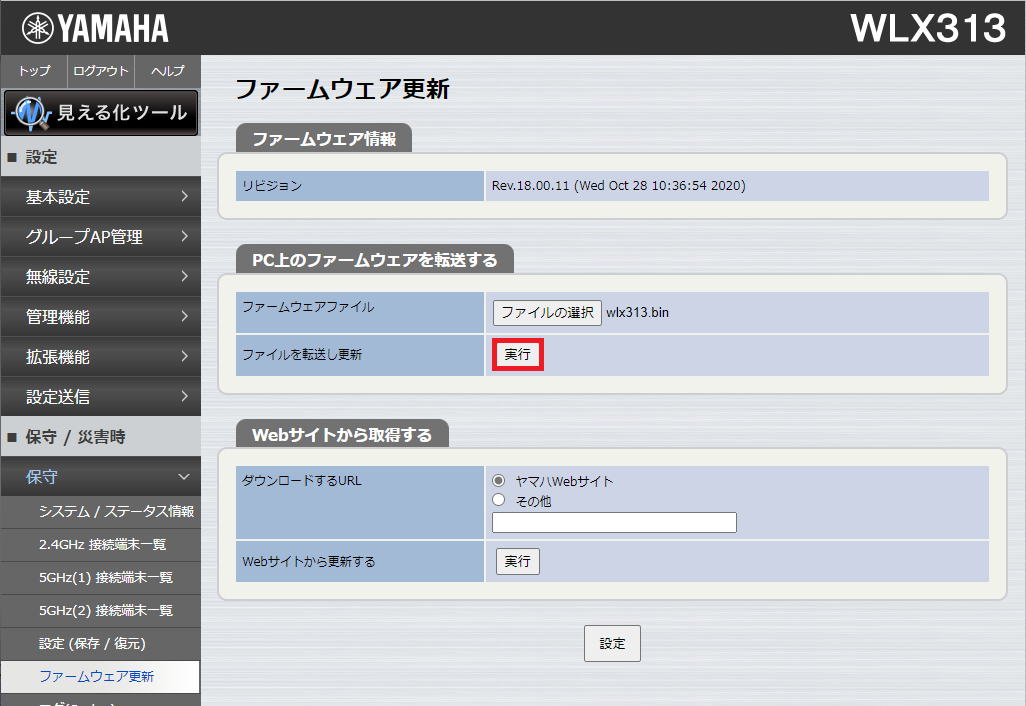This screenshot has width=1026, height=706.
Task: Open the ヘルプ help page
Action: point(166,71)
